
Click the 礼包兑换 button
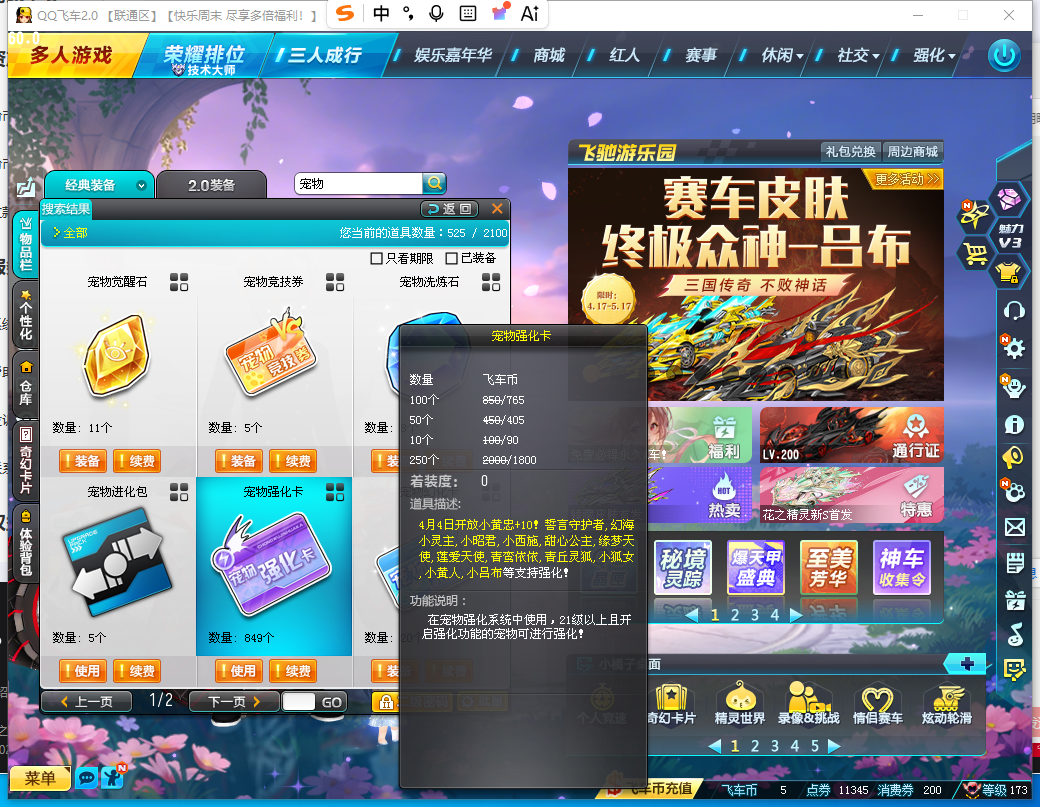click(x=850, y=152)
